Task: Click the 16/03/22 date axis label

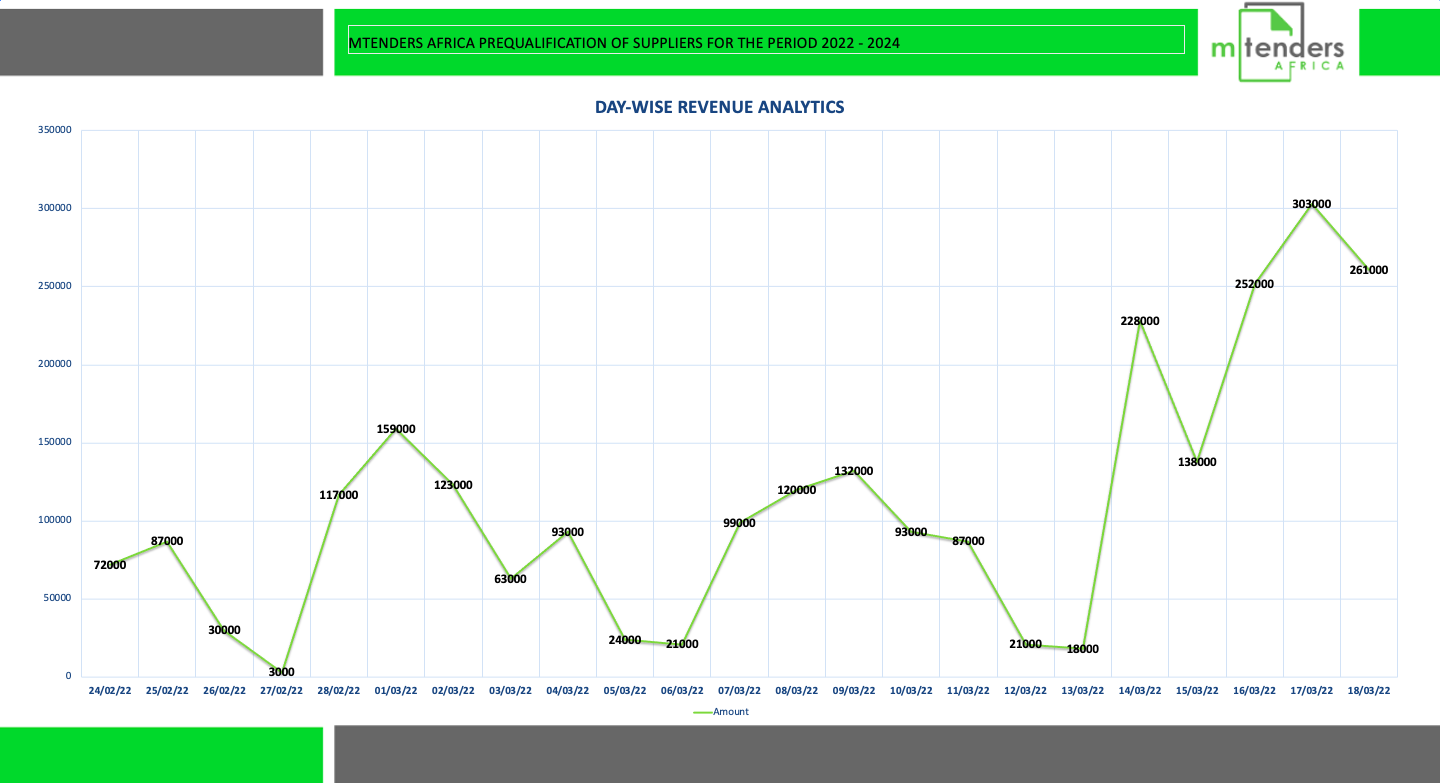Action: point(1254,690)
